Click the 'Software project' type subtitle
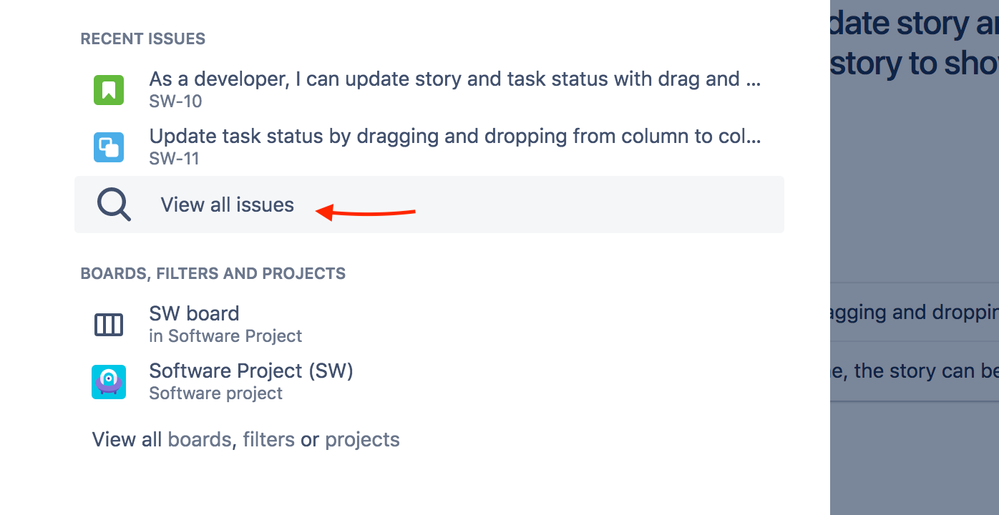The height and width of the screenshot is (515, 999). click(215, 393)
